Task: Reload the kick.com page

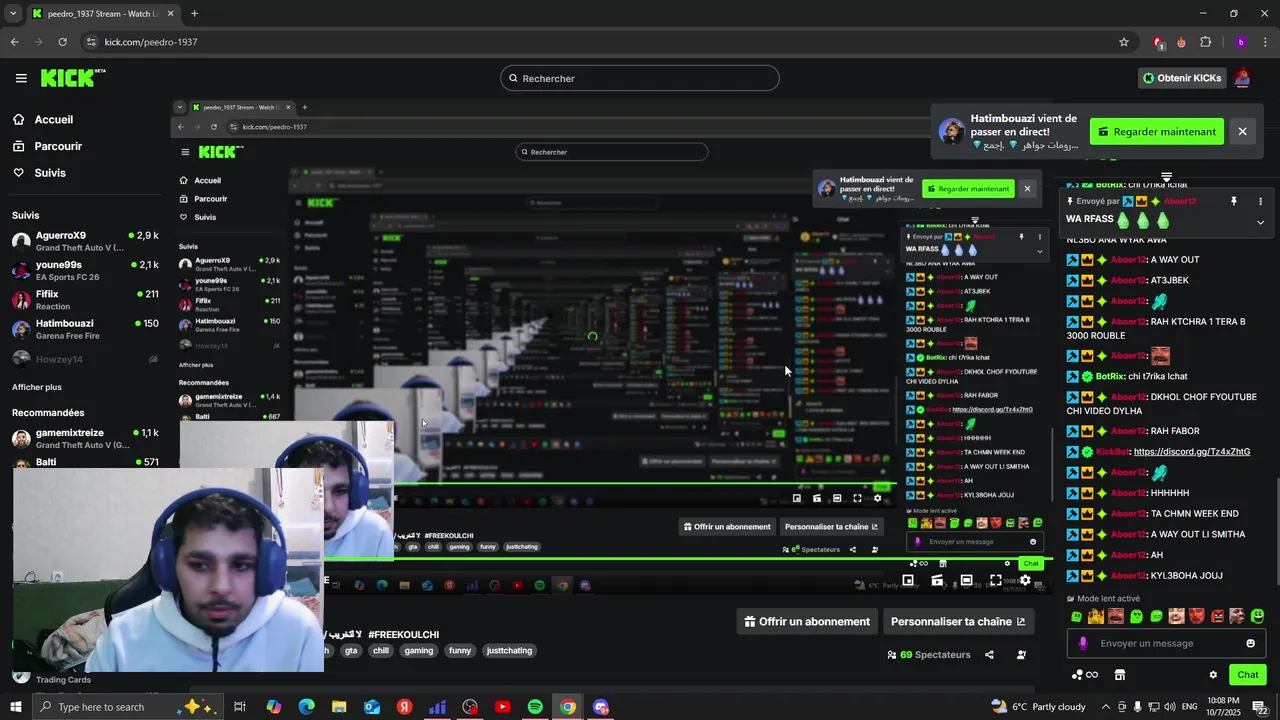Action: tap(62, 42)
